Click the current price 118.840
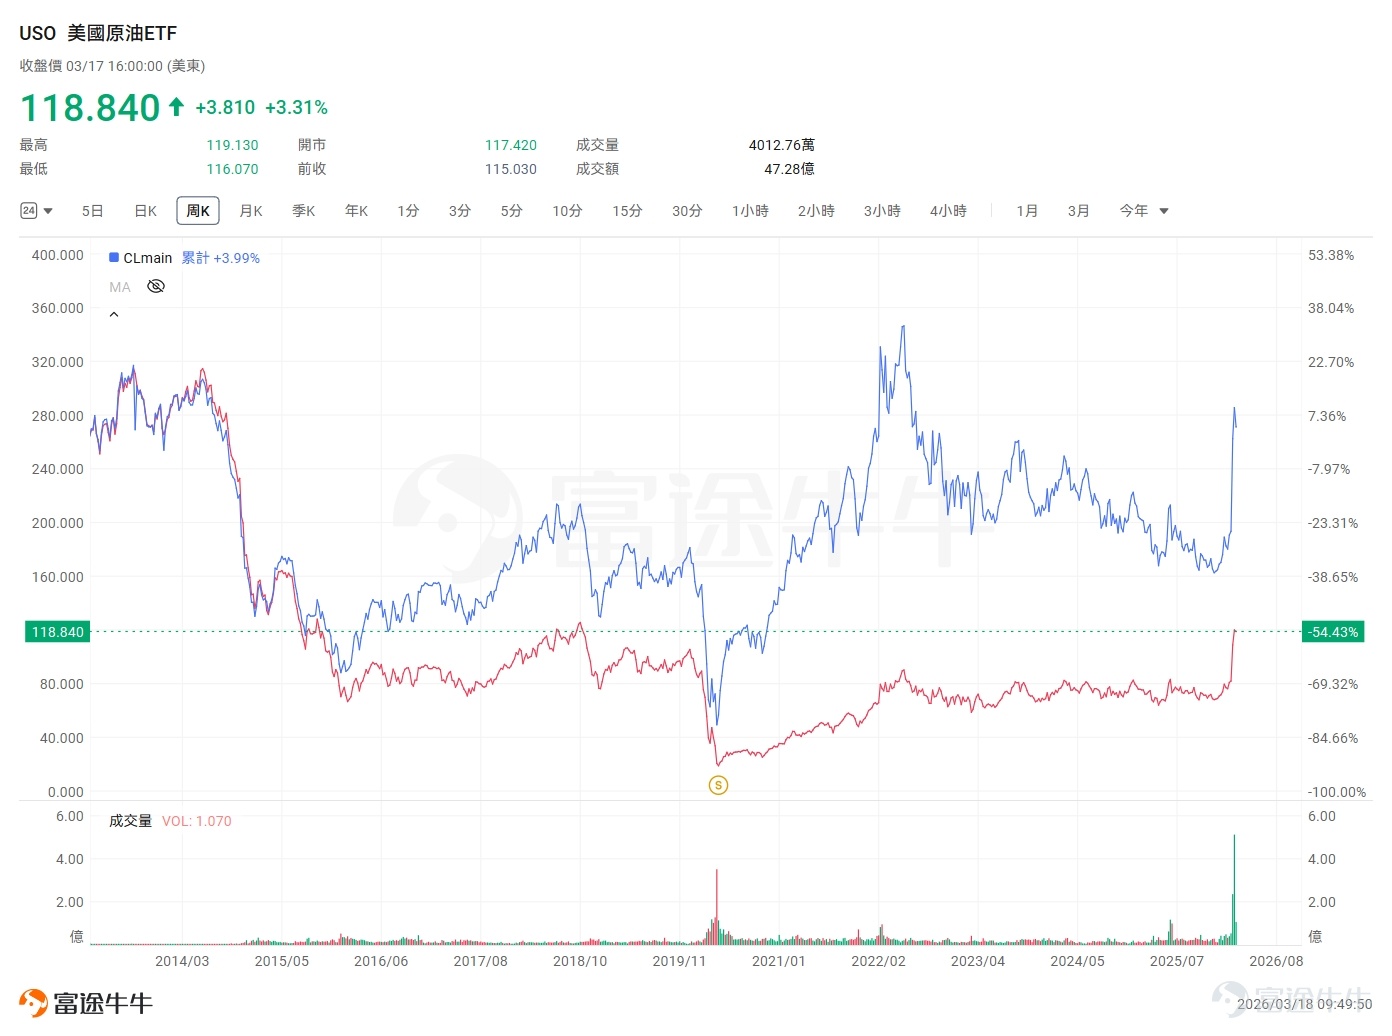 click(90, 107)
